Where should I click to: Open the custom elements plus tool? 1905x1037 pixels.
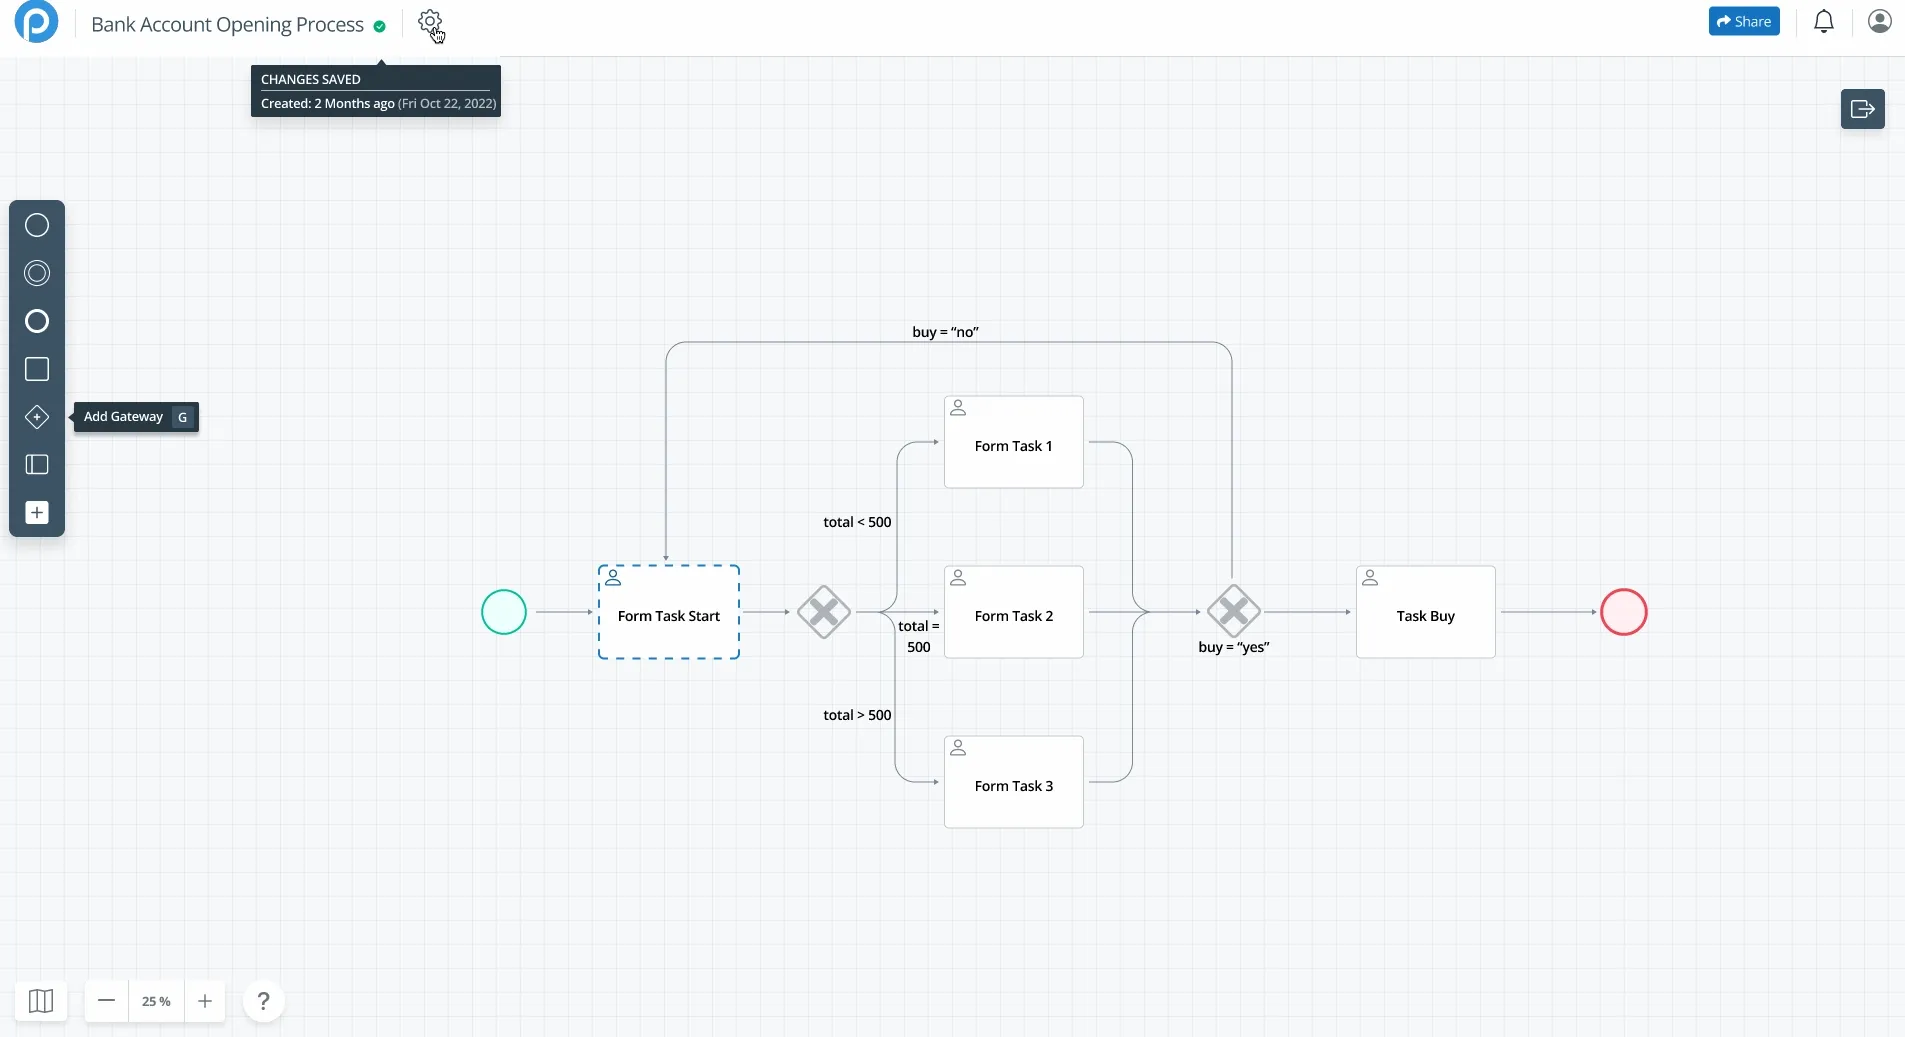36,513
